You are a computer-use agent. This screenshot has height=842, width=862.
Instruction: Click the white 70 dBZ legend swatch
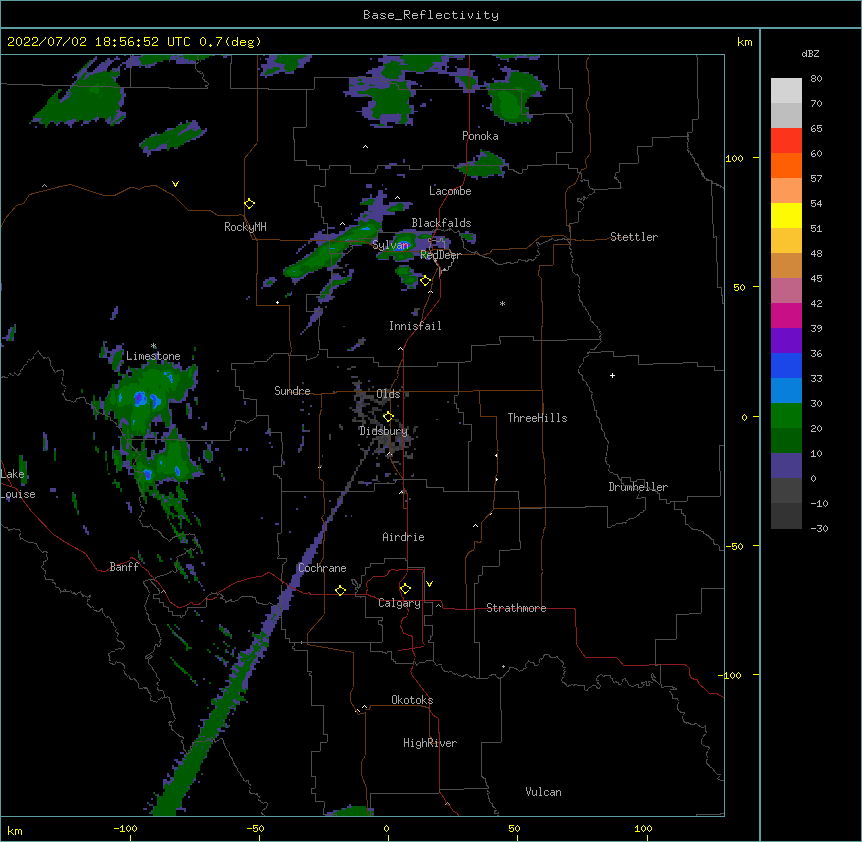[786, 91]
